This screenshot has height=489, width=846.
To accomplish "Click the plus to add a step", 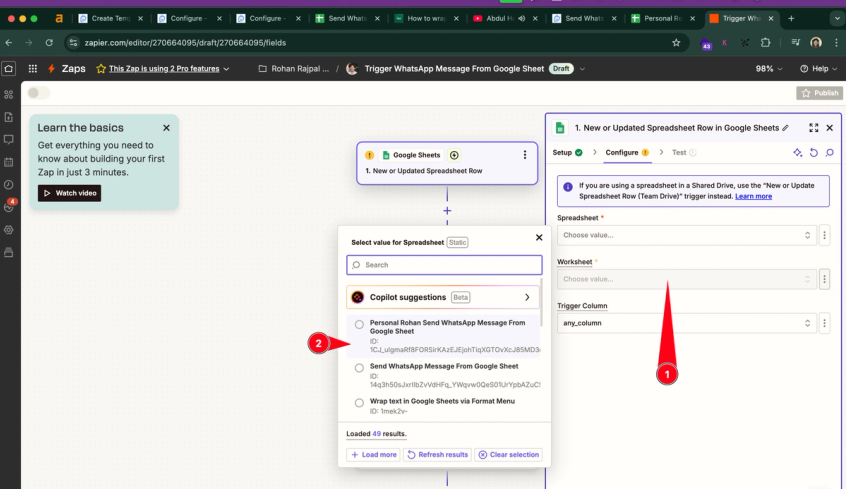I will coord(447,211).
